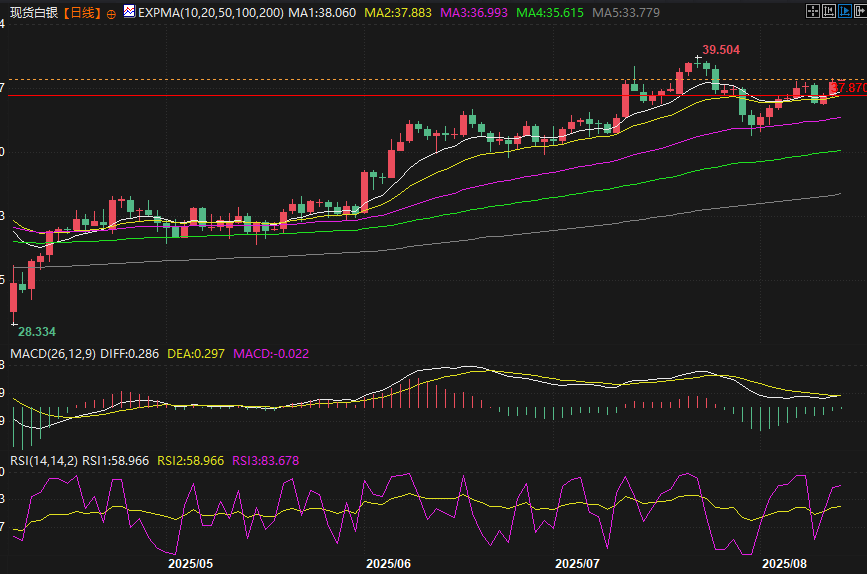
Task: Click the EXPMA(10,20,50,100,200) indicator label
Action: click(x=211, y=13)
